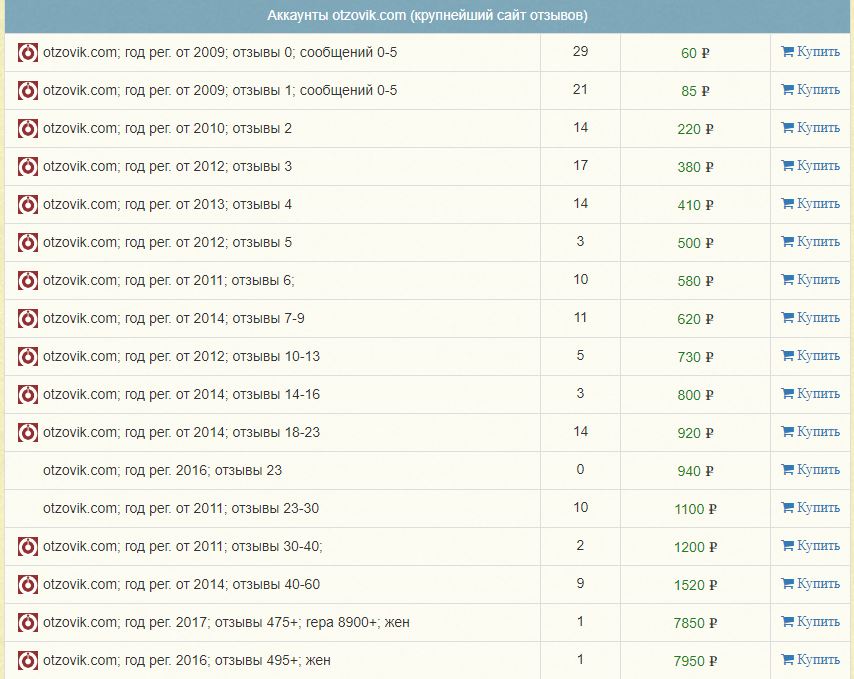
Task: Buy account priced 940 ₽
Action: click(810, 469)
